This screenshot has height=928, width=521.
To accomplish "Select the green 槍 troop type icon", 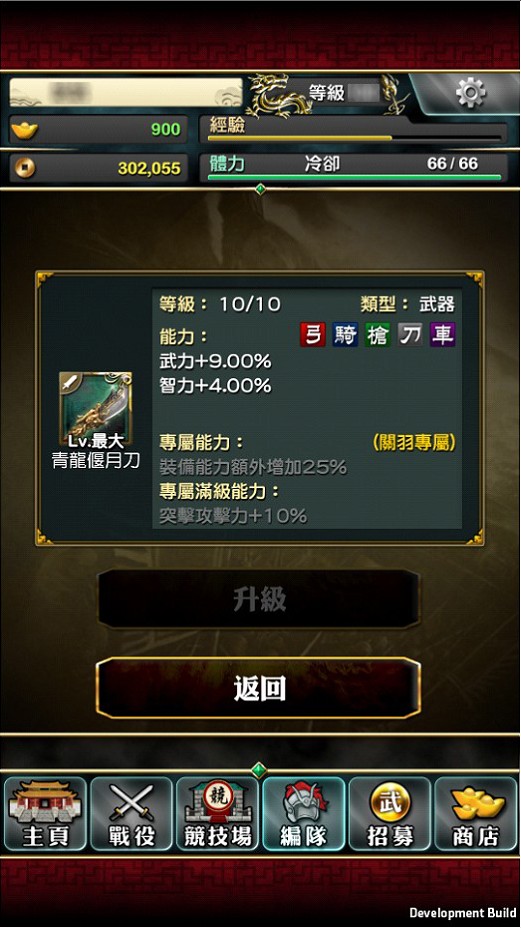I will pyautogui.click(x=378, y=335).
